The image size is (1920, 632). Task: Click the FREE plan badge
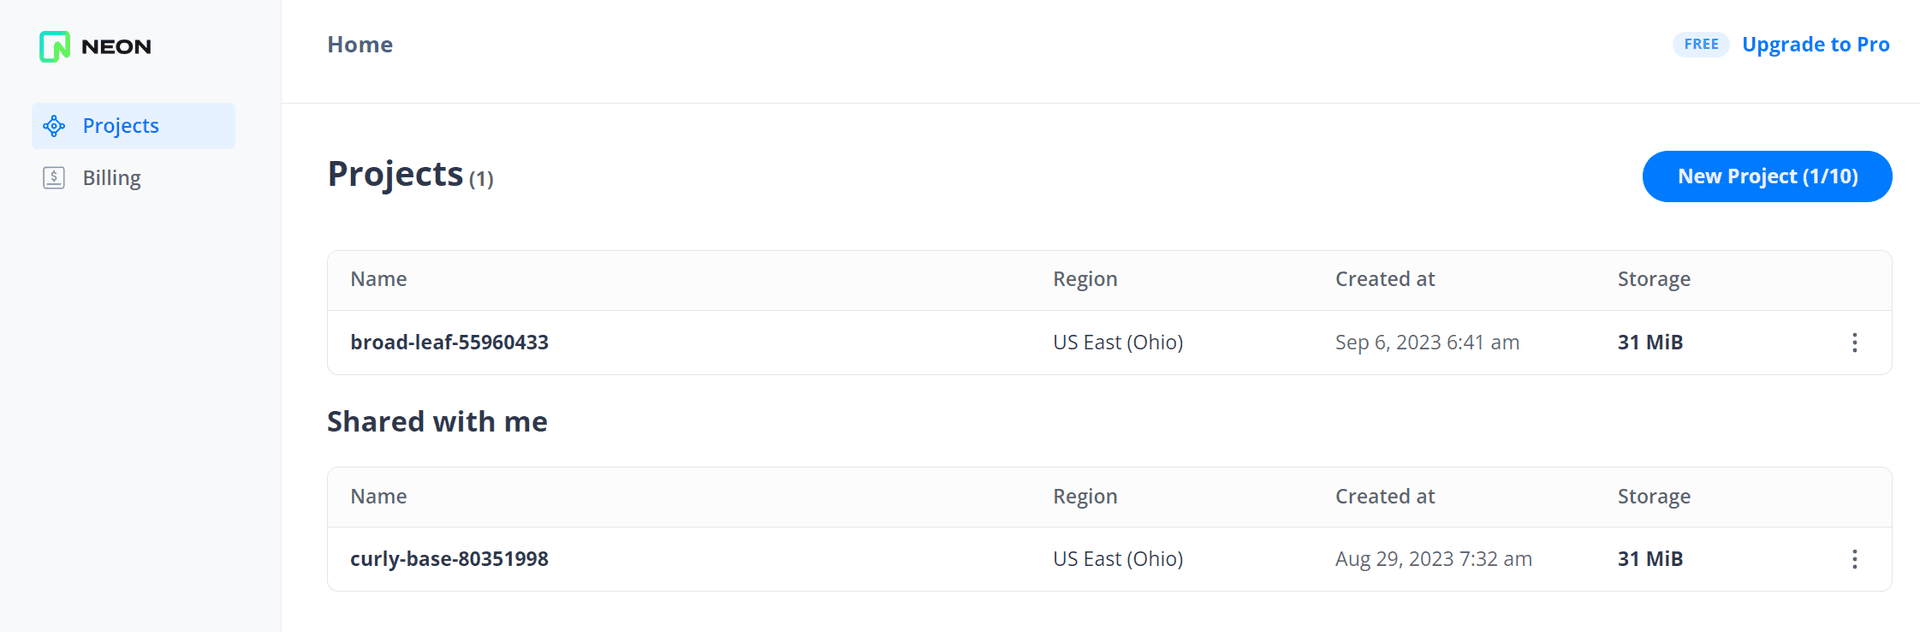point(1701,44)
